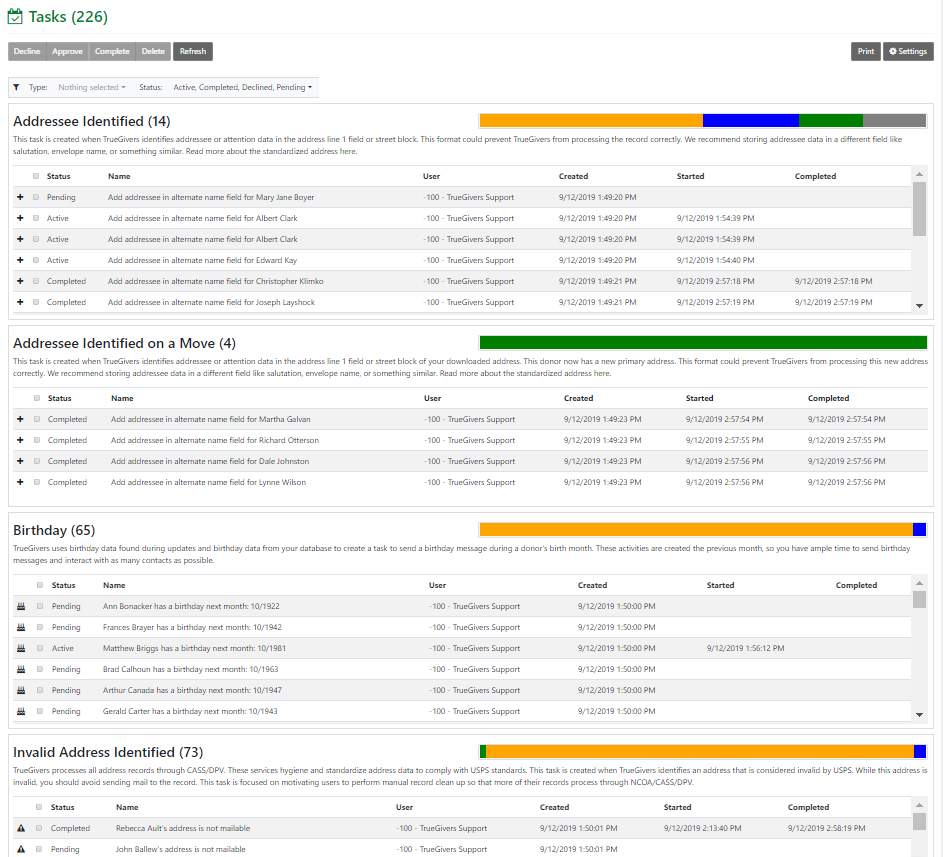
Task: Open the Status filter dropdown
Action: [242, 87]
